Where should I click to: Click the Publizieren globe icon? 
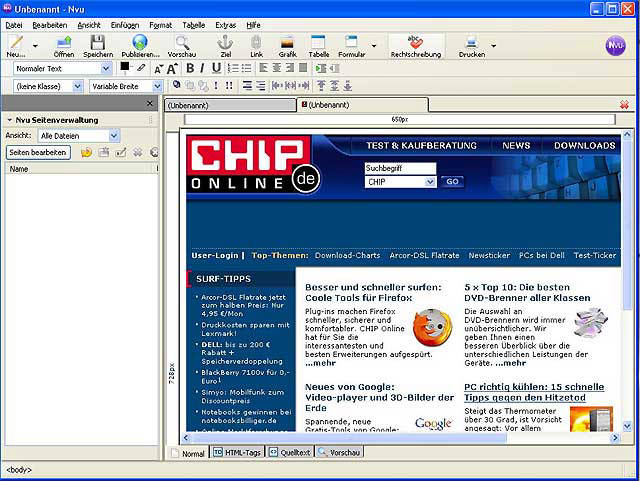[140, 42]
